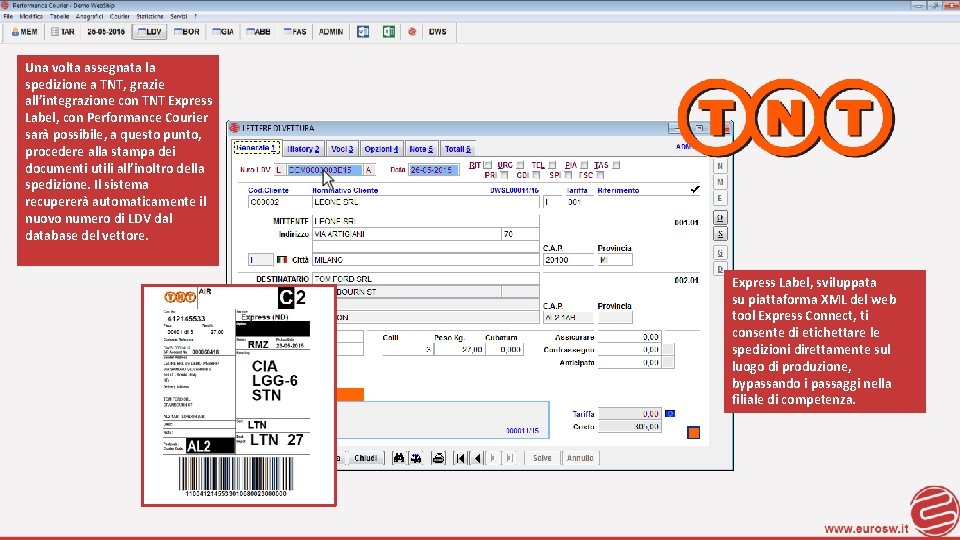The image size is (960, 540).
Task: Toggle the FSC checkbox
Action: tap(600, 175)
